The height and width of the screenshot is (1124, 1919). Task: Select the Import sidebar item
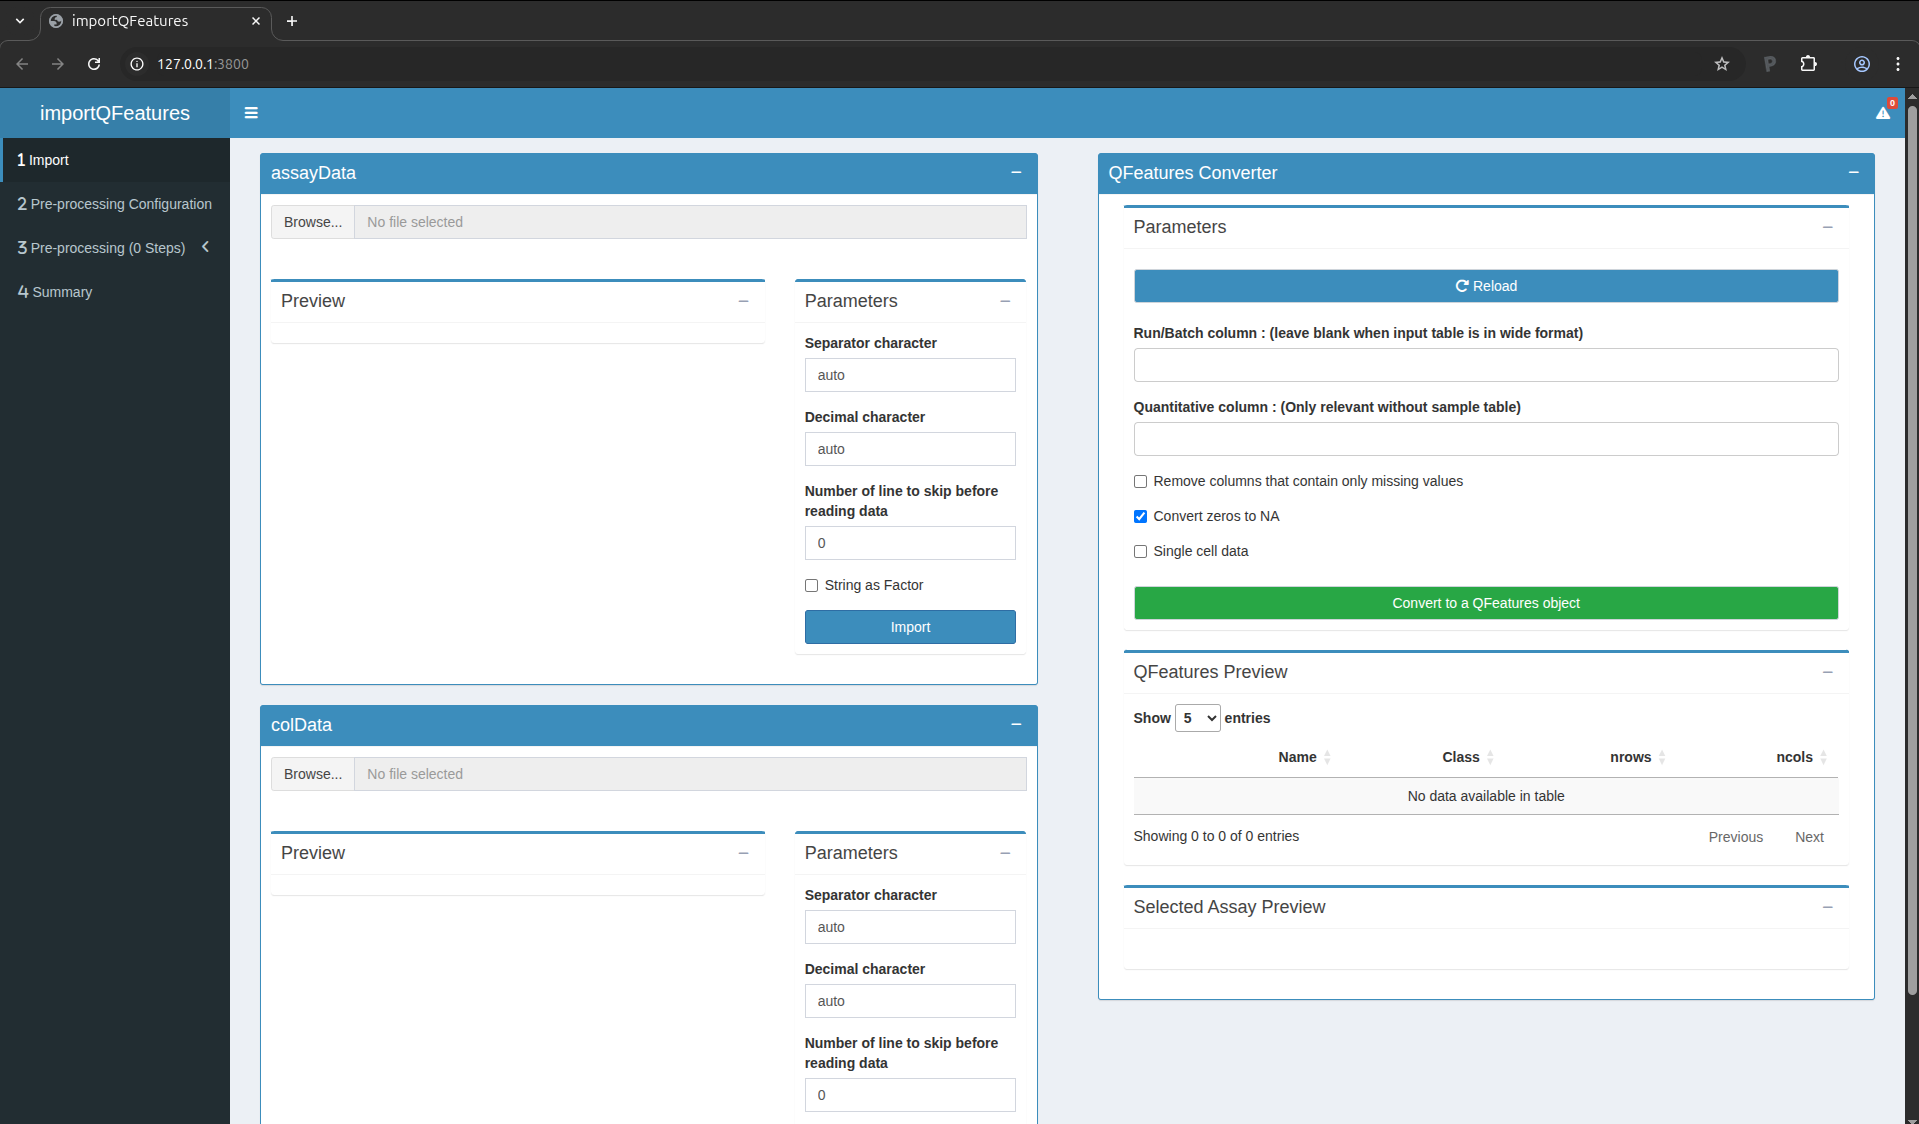[x=115, y=160]
